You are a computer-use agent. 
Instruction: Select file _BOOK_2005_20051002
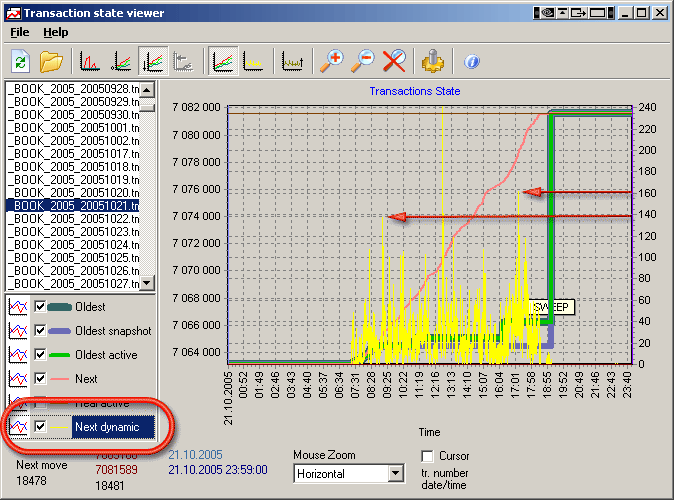click(x=73, y=141)
